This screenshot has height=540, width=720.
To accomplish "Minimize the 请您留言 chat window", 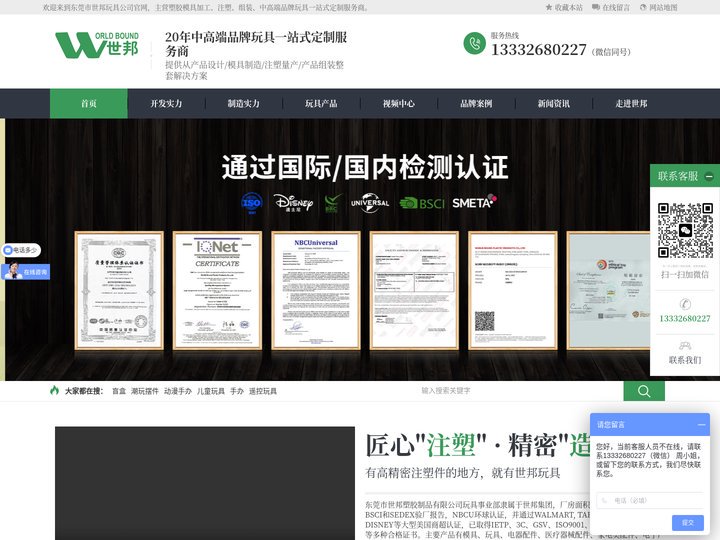I will (x=701, y=425).
